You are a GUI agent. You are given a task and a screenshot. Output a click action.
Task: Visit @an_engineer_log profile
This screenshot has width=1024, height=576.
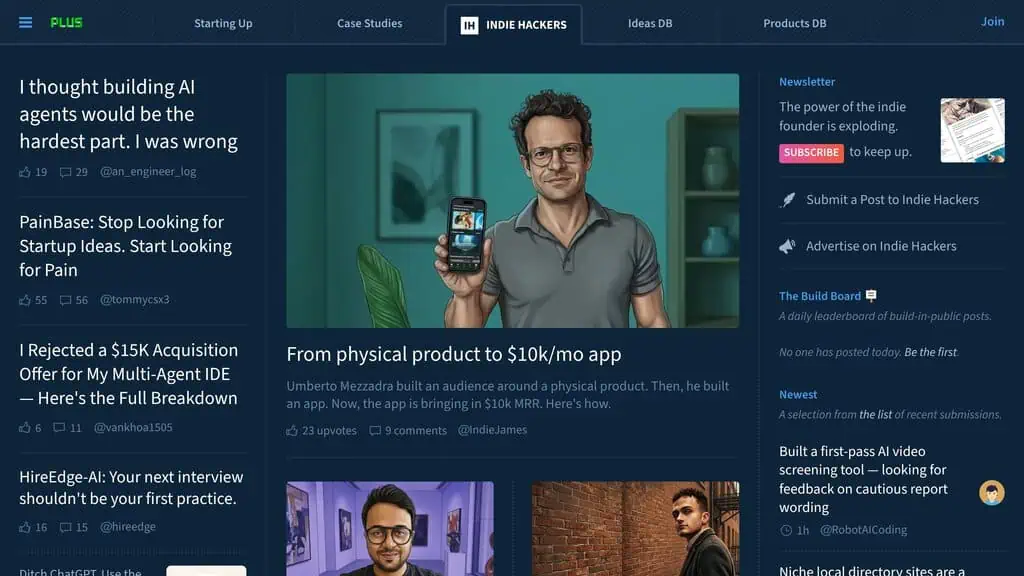point(148,172)
